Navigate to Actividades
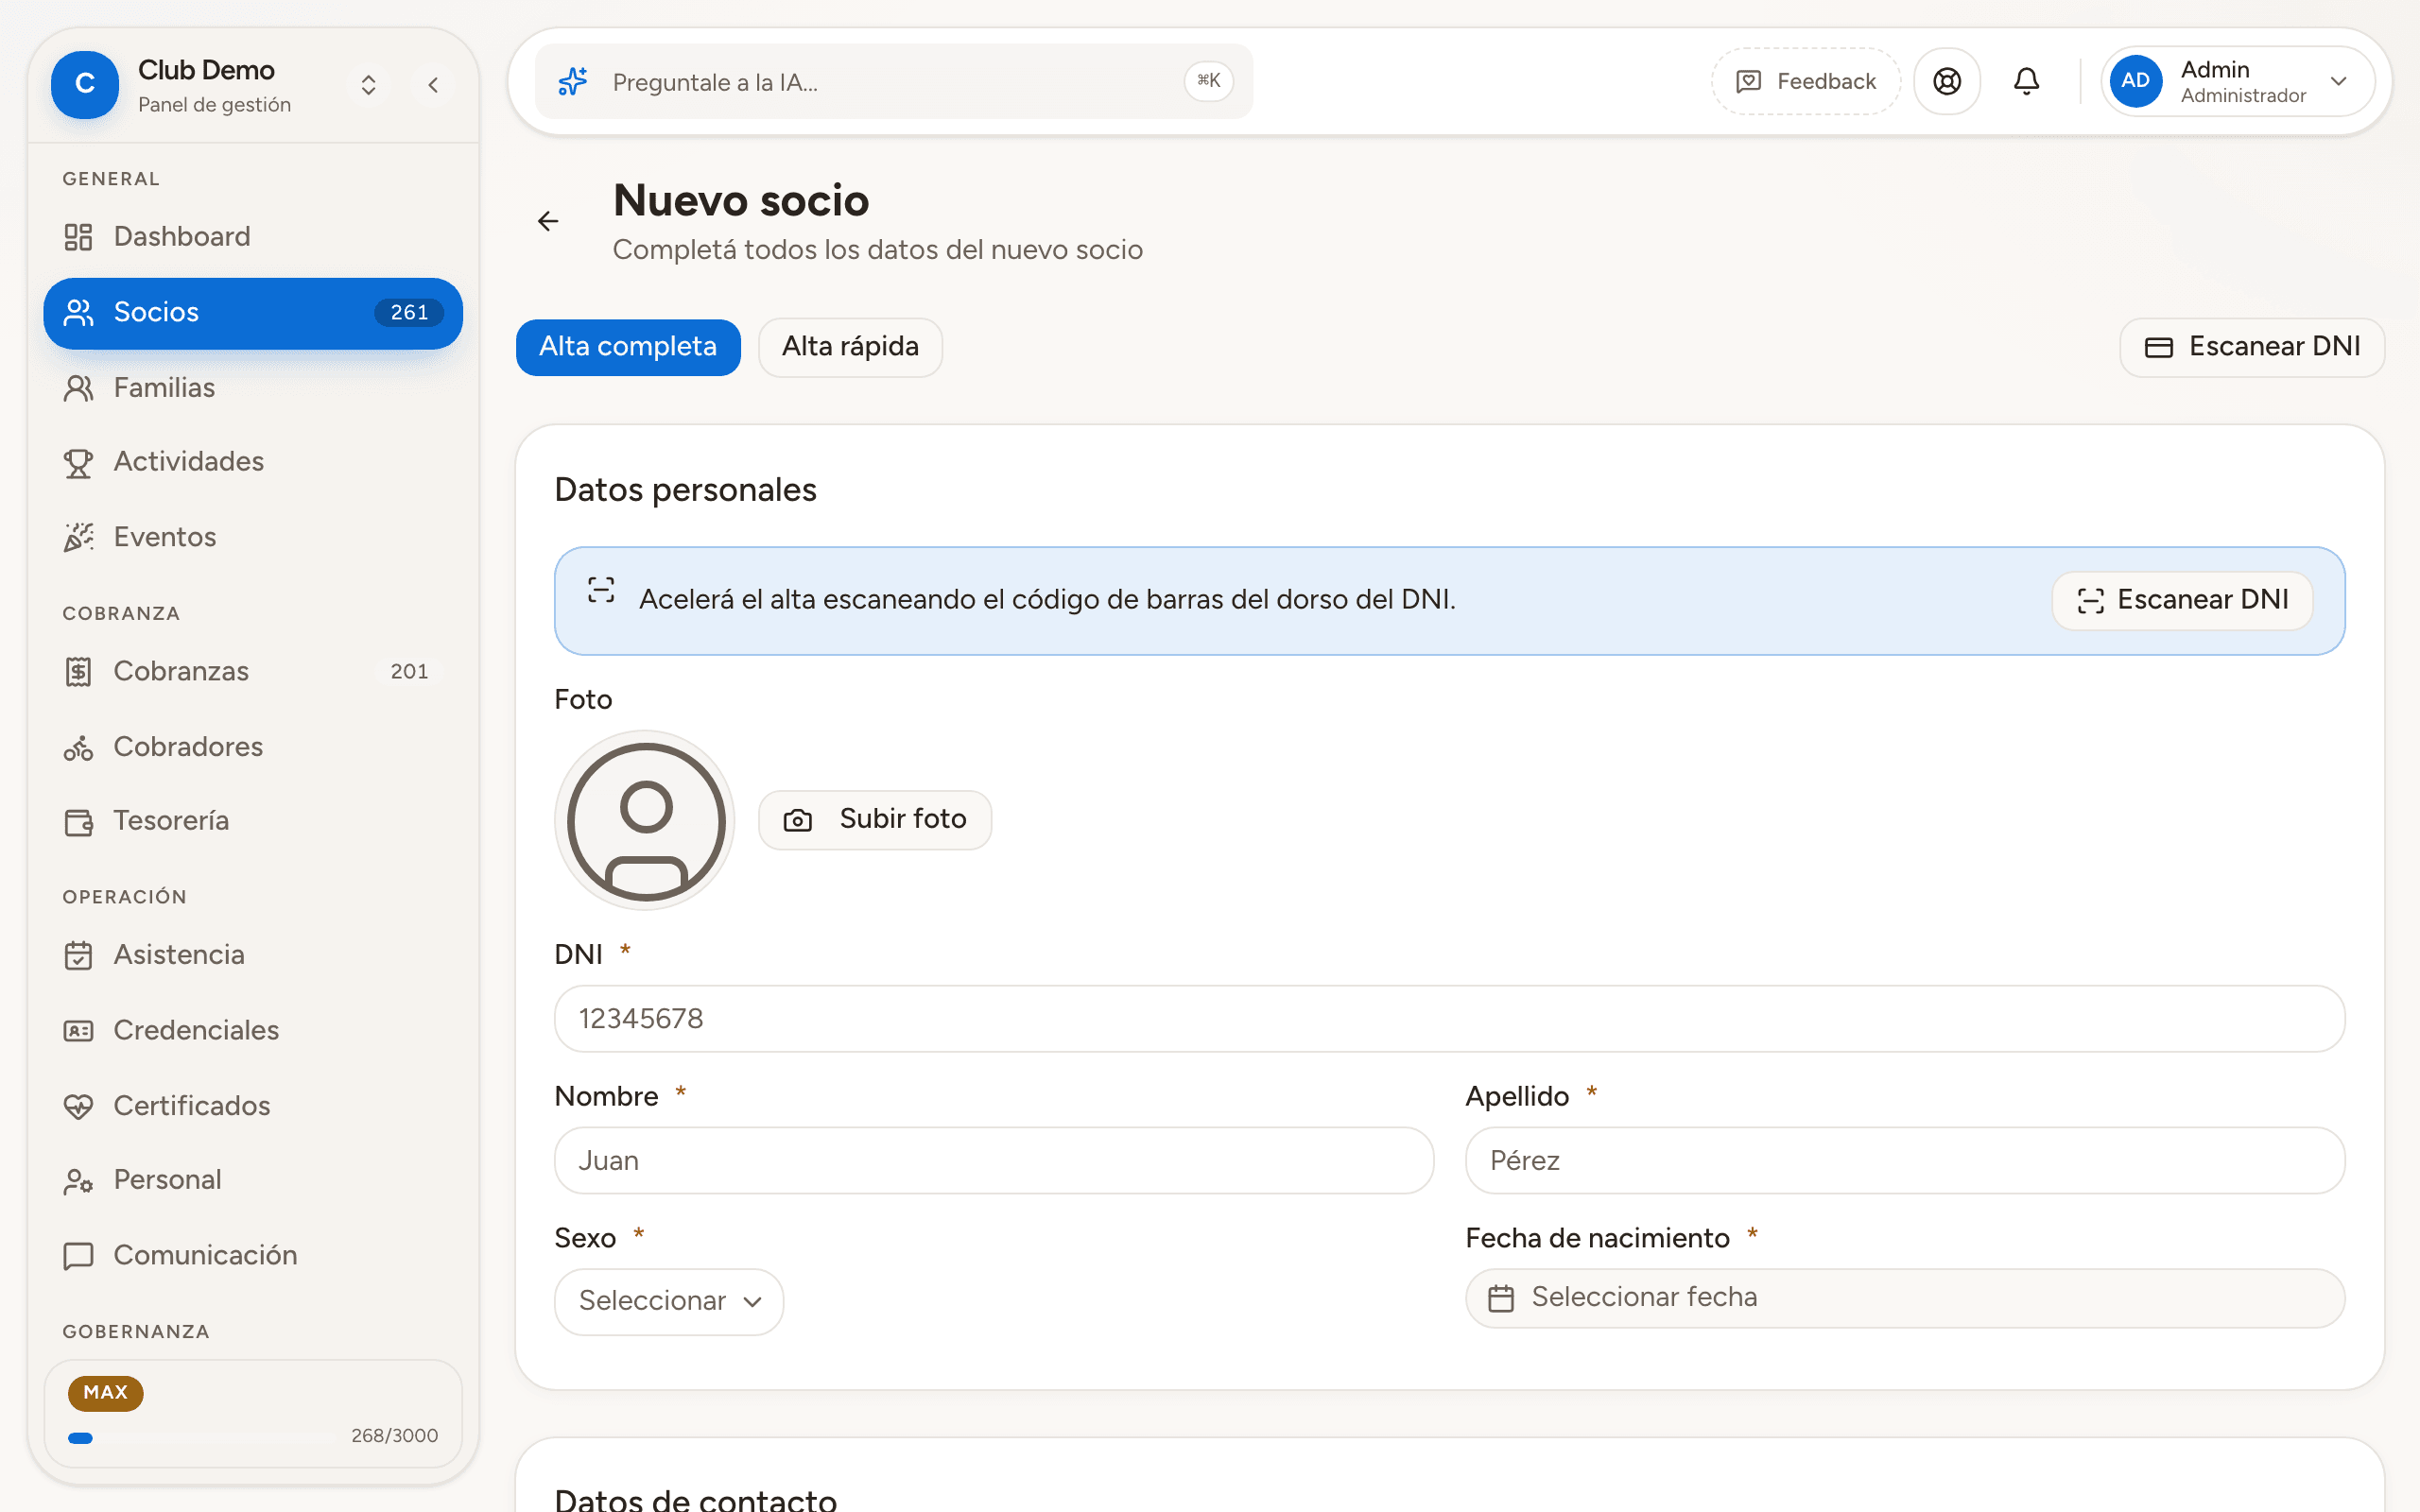Image resolution: width=2420 pixels, height=1512 pixels. 253,461
